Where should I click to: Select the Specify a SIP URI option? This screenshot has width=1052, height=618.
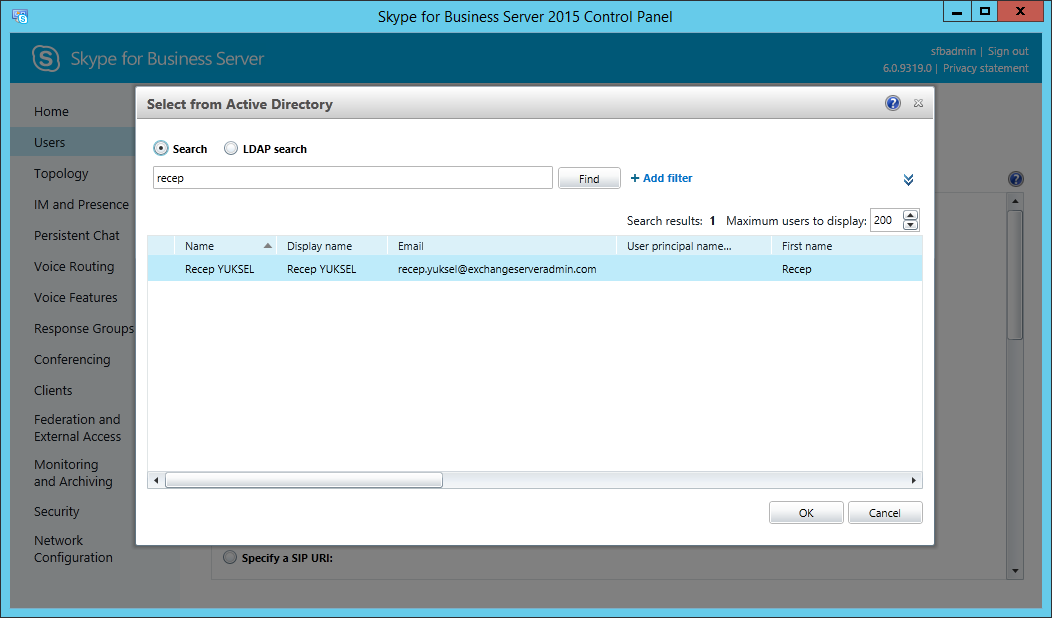point(230,557)
